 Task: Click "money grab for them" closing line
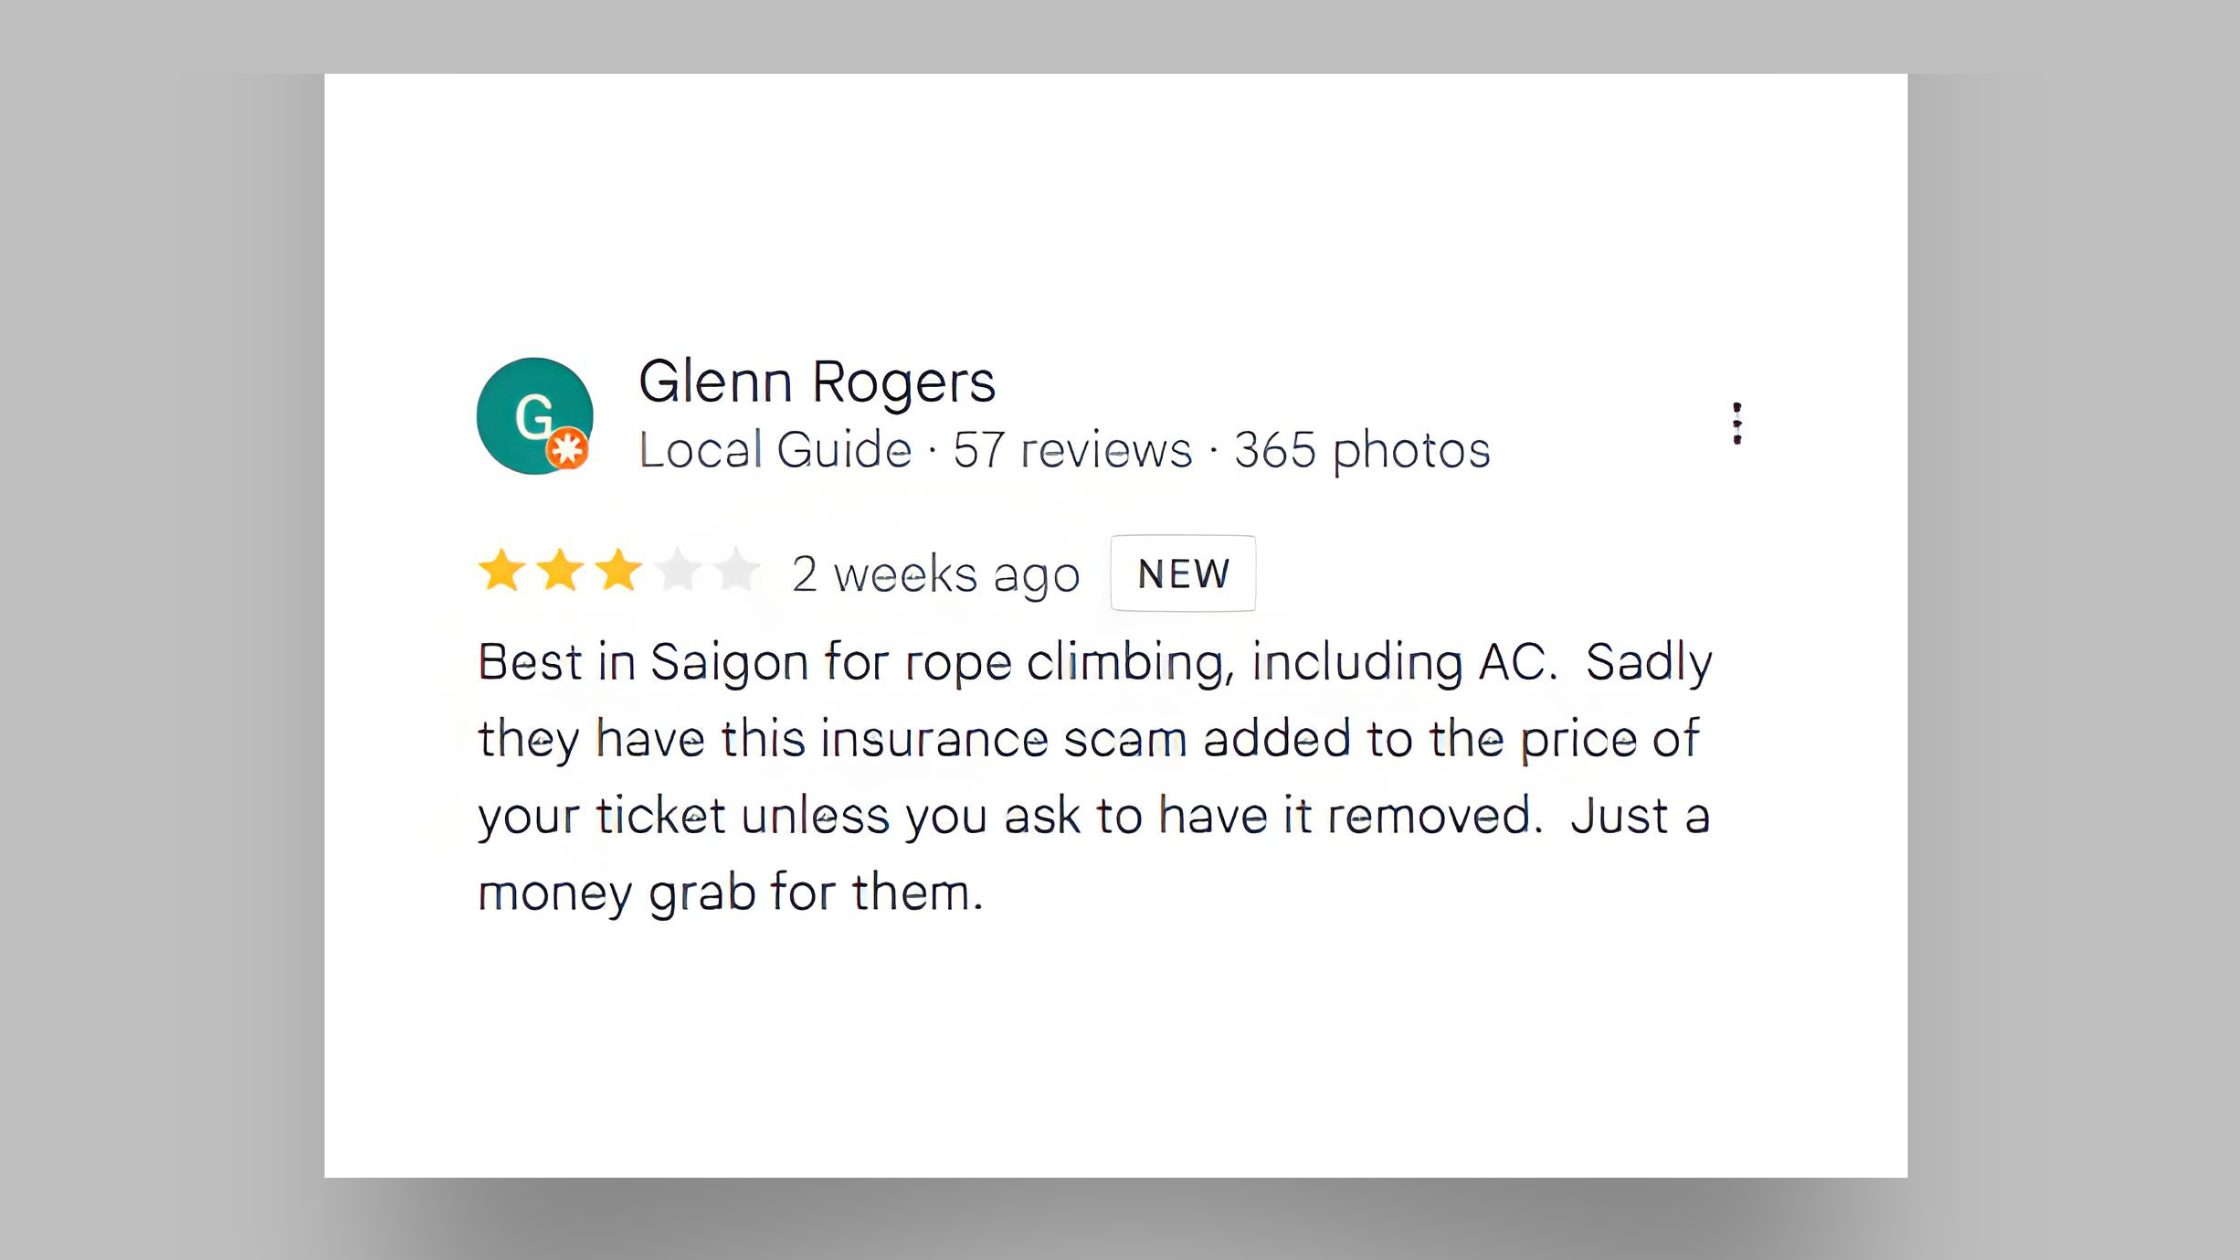(730, 893)
